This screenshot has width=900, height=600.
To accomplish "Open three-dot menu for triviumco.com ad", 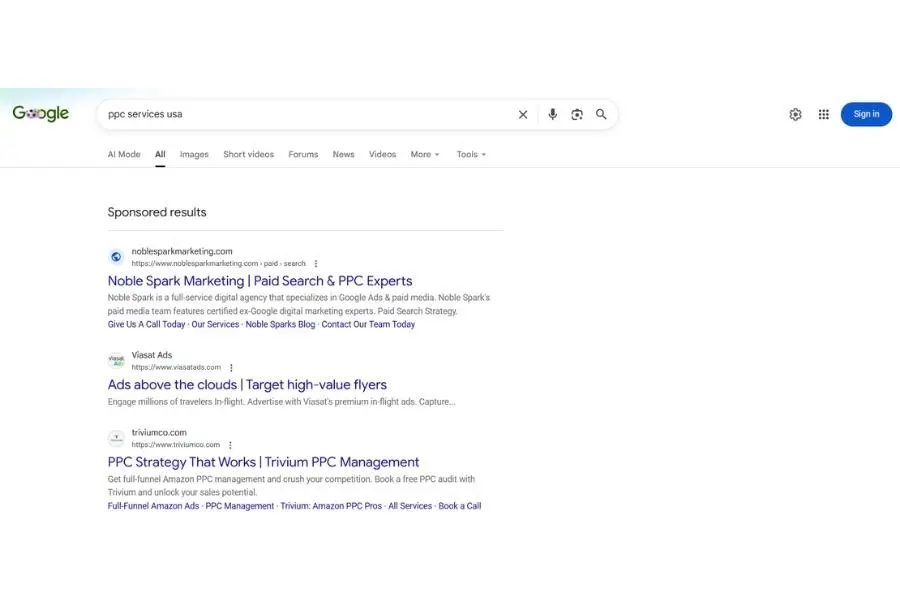I will coord(230,445).
